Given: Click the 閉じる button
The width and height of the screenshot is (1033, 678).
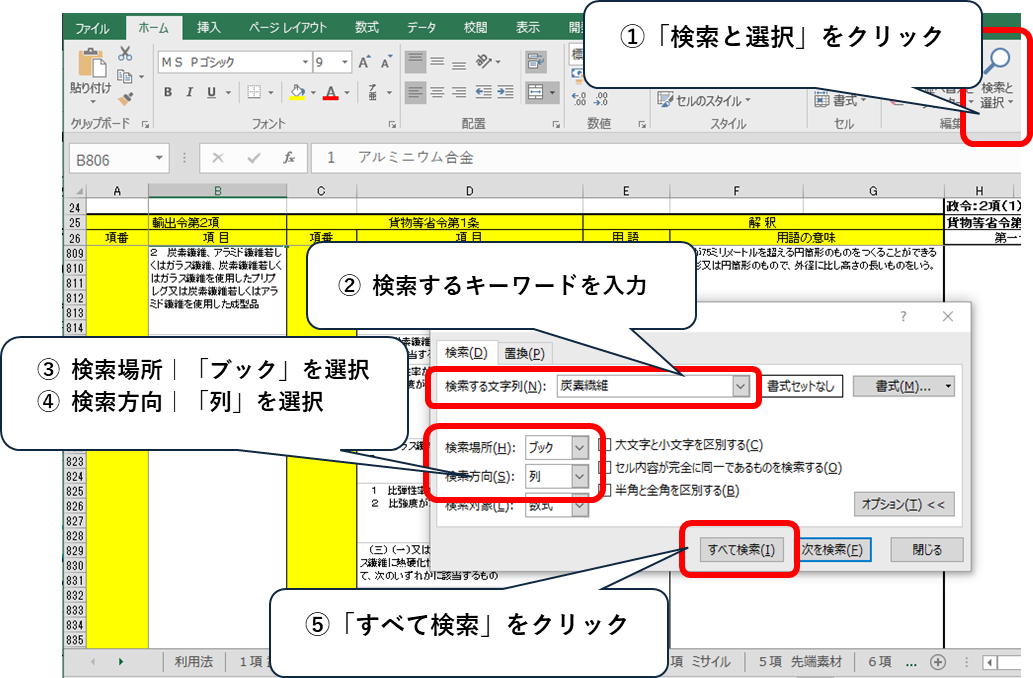Looking at the screenshot, I should 927,550.
